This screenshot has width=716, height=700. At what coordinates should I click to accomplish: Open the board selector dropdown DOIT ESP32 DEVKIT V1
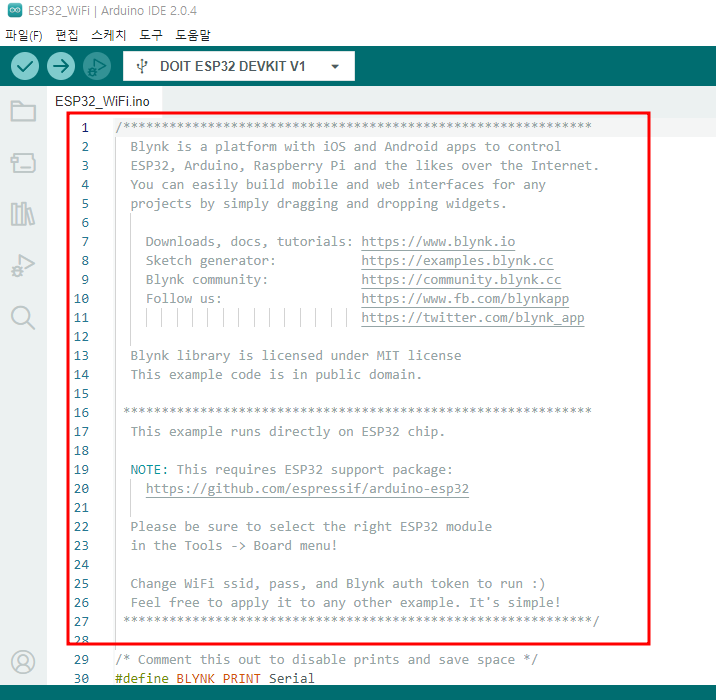[239, 66]
